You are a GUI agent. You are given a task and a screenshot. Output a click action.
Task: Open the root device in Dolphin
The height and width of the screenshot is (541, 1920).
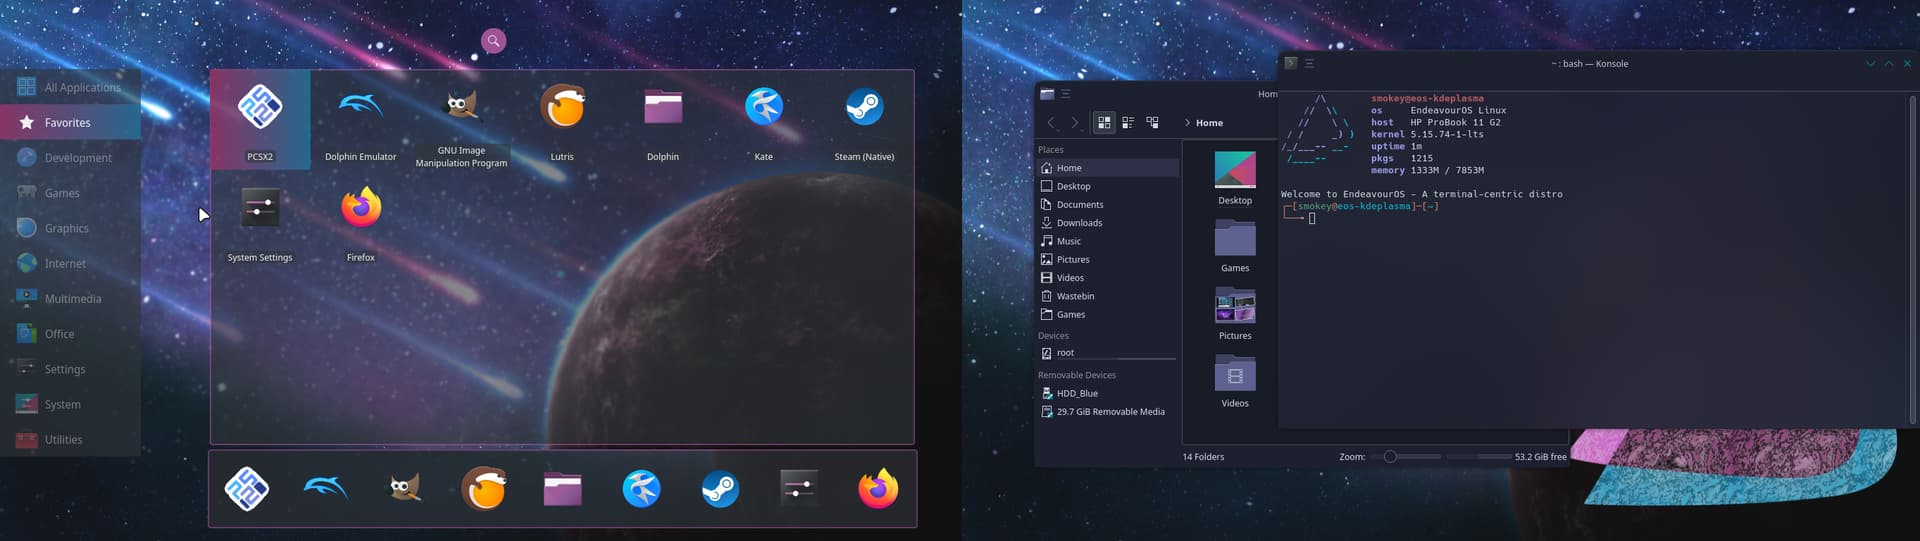(x=1107, y=353)
